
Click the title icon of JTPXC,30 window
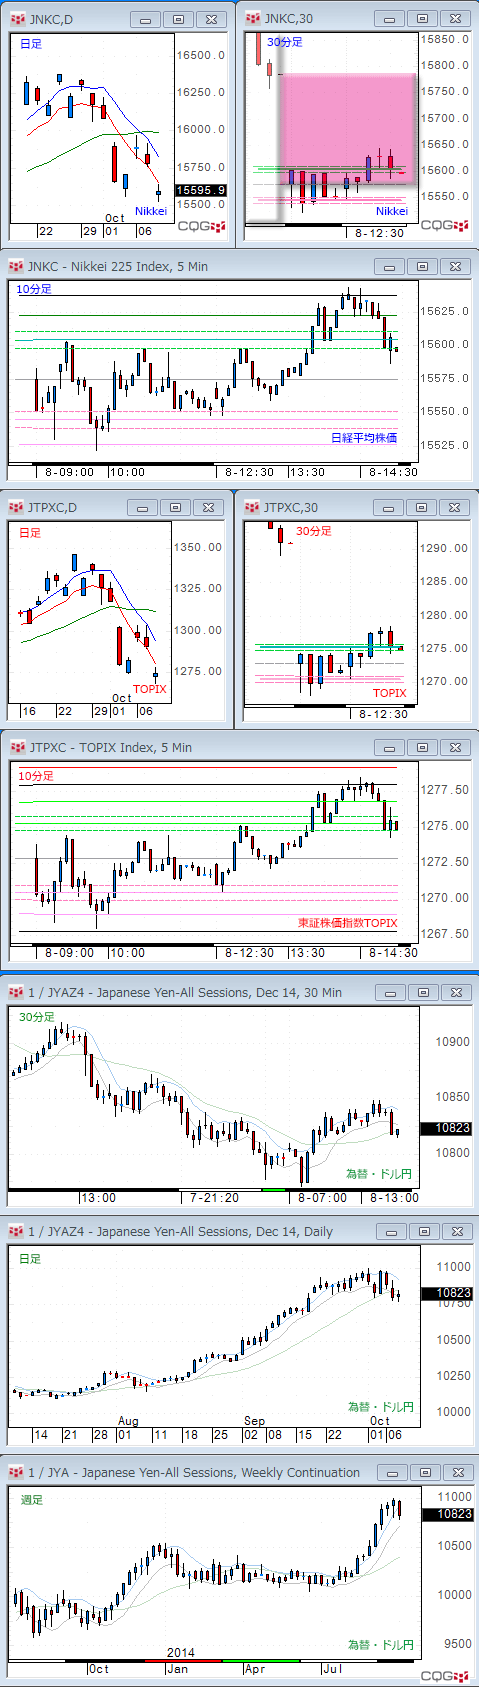pyautogui.click(x=252, y=507)
